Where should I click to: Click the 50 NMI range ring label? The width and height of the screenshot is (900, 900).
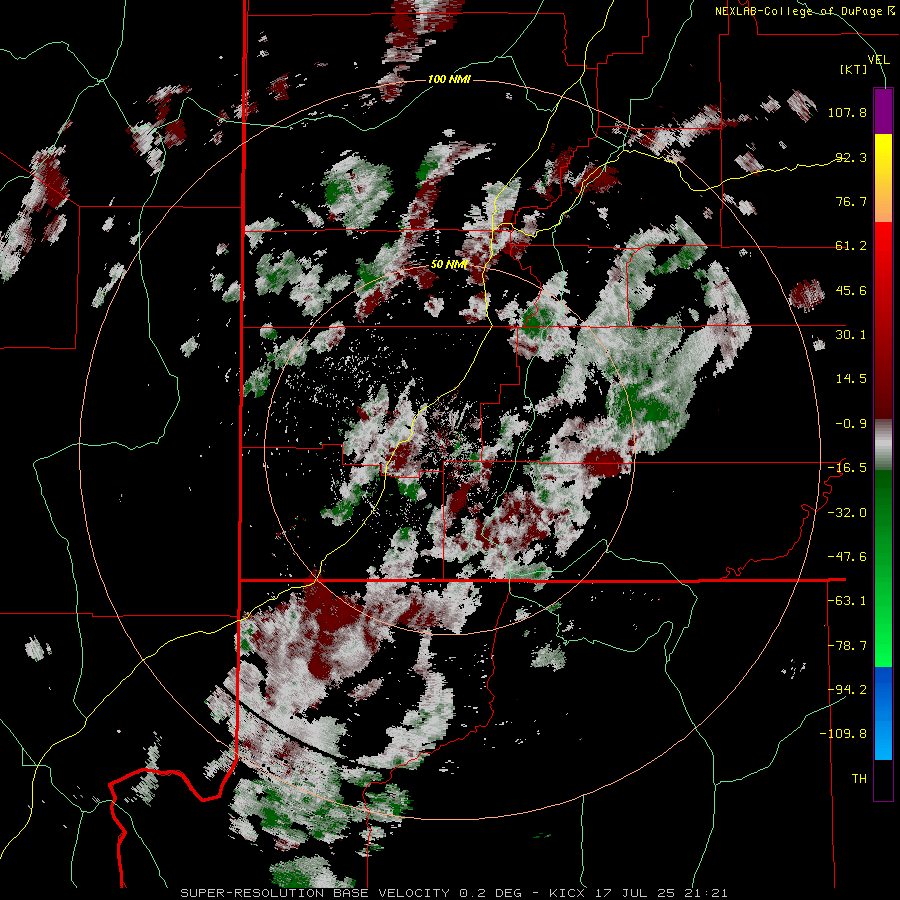coord(449,265)
